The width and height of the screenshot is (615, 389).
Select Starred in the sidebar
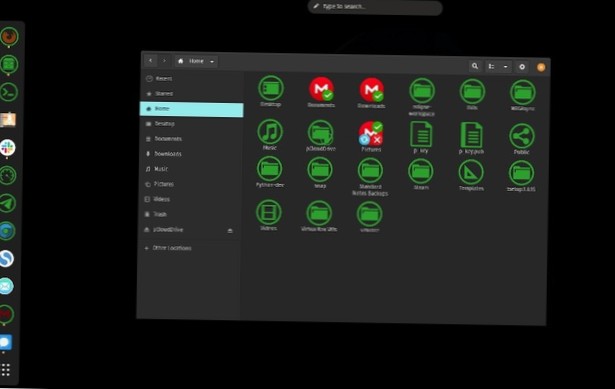click(x=192, y=94)
